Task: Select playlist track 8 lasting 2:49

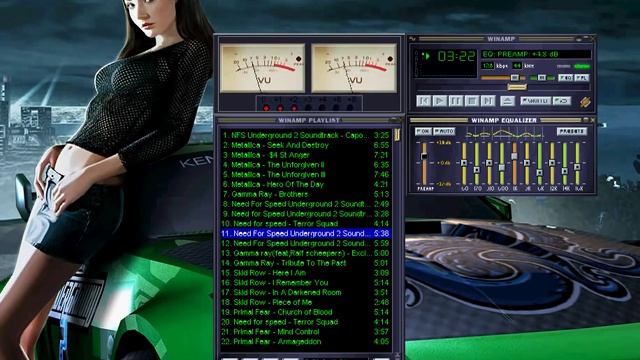Action: 305,204
